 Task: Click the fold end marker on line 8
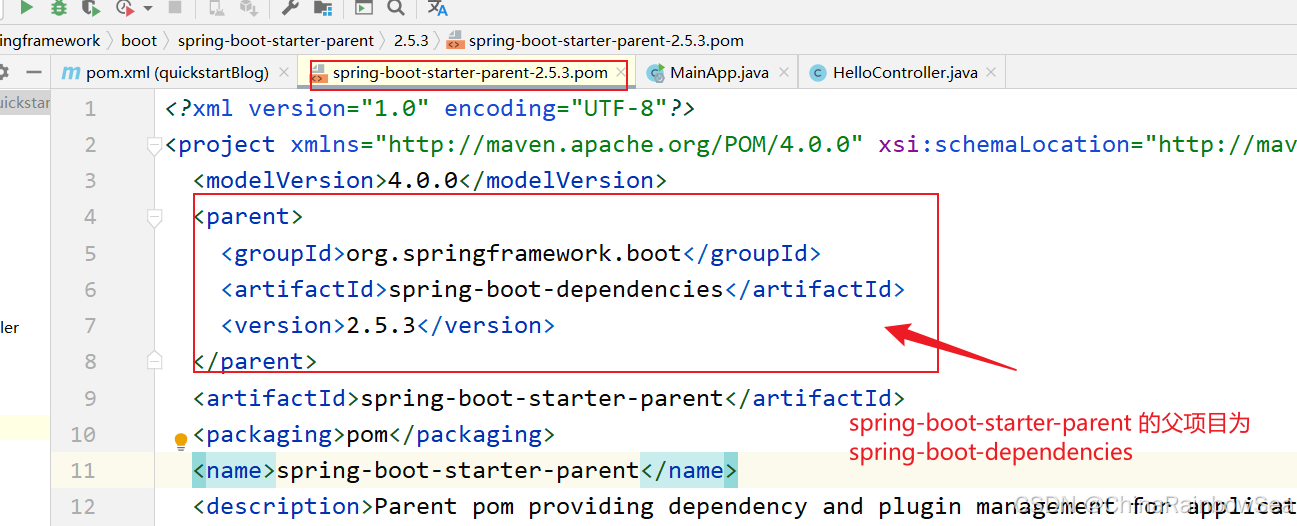pos(154,360)
